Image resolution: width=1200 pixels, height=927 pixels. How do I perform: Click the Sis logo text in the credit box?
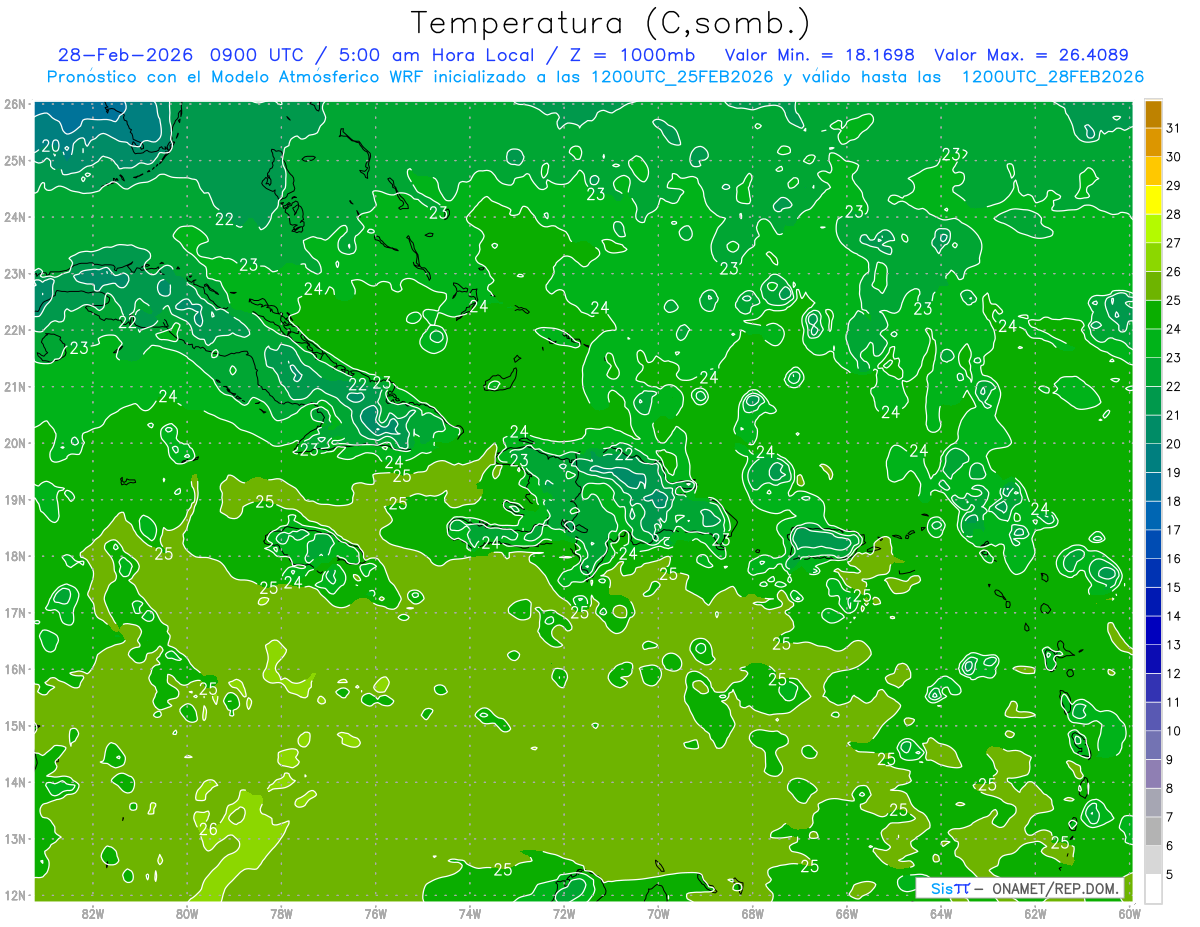point(942,888)
